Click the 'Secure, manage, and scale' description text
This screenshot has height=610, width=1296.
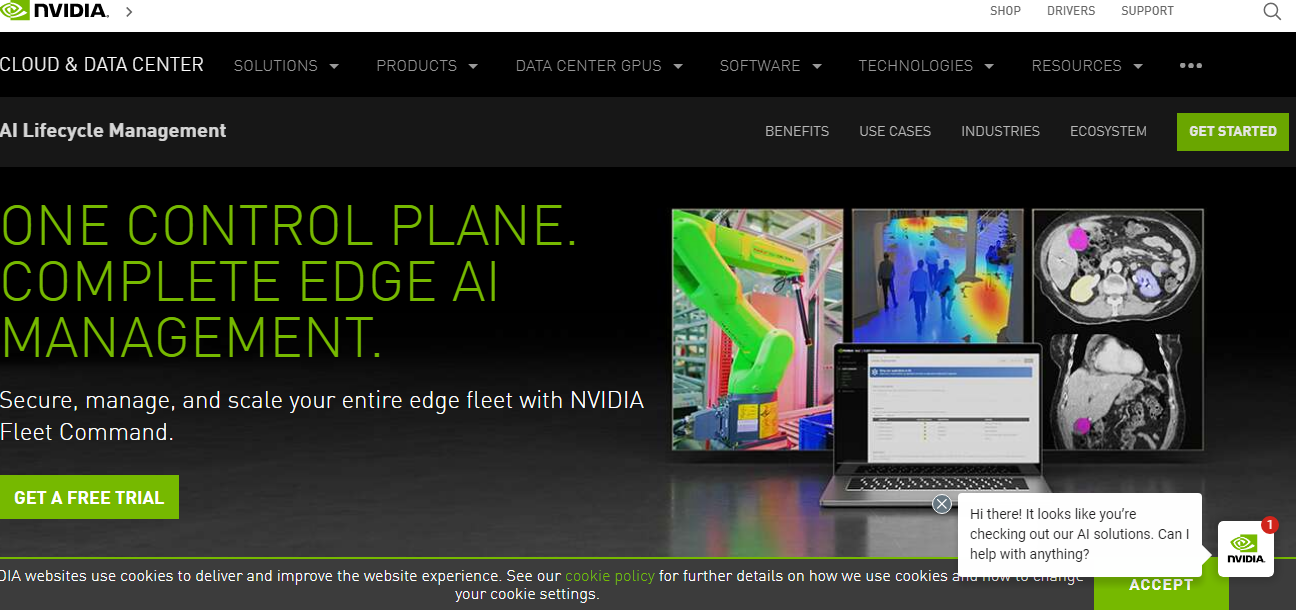point(322,416)
